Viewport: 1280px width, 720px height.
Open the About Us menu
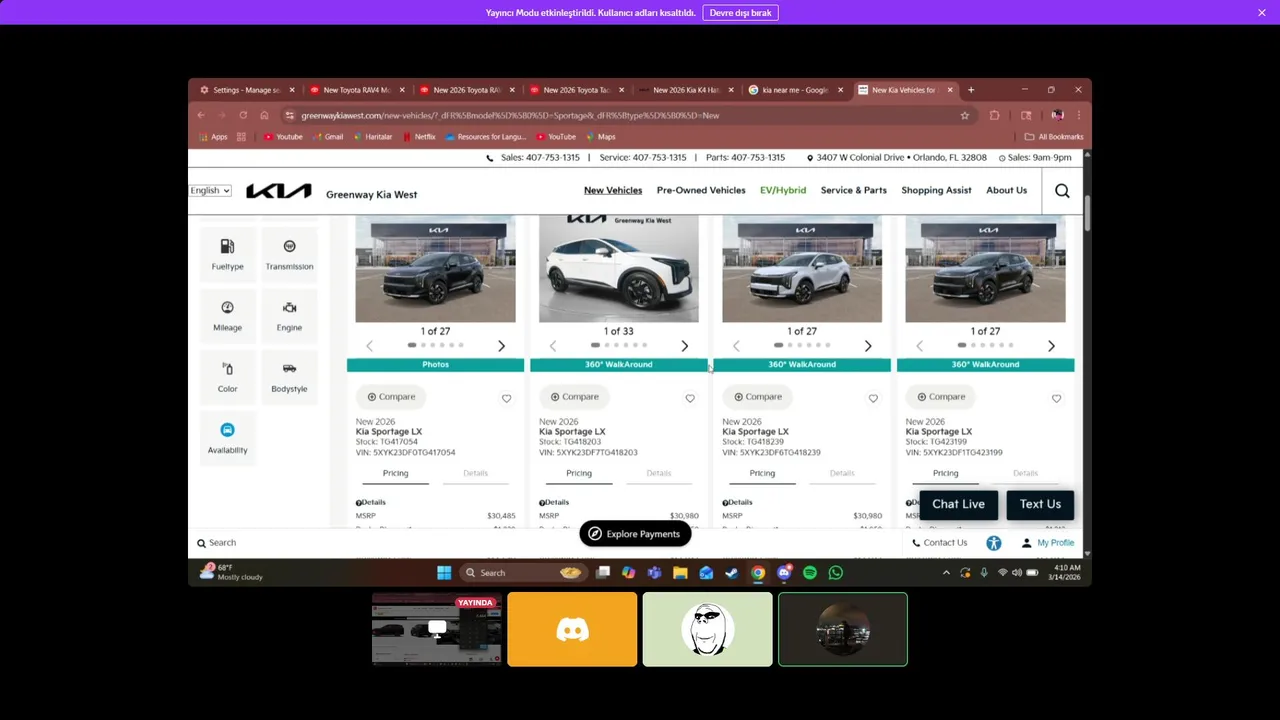pos(1007,190)
